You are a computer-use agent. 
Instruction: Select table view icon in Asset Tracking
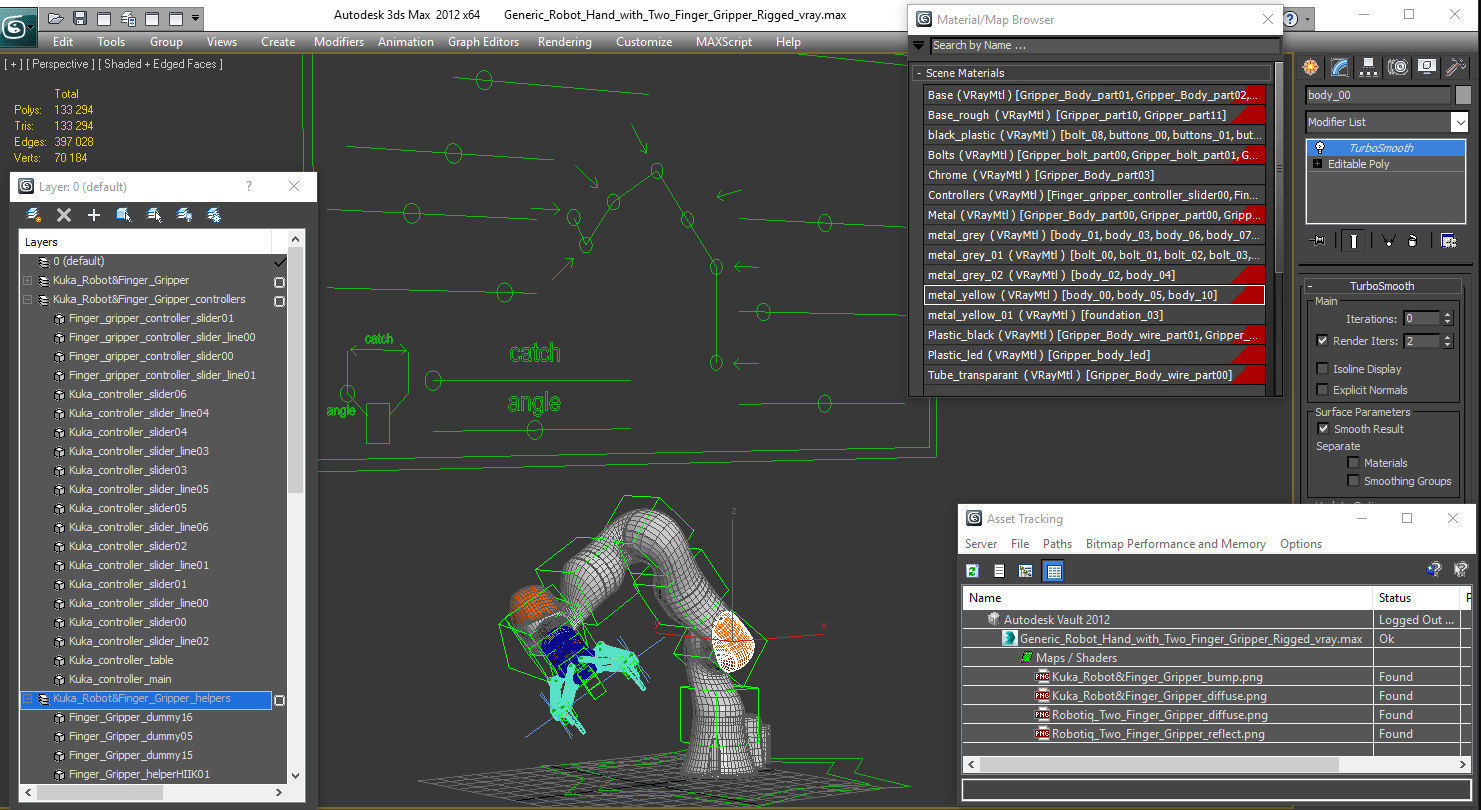point(1053,571)
